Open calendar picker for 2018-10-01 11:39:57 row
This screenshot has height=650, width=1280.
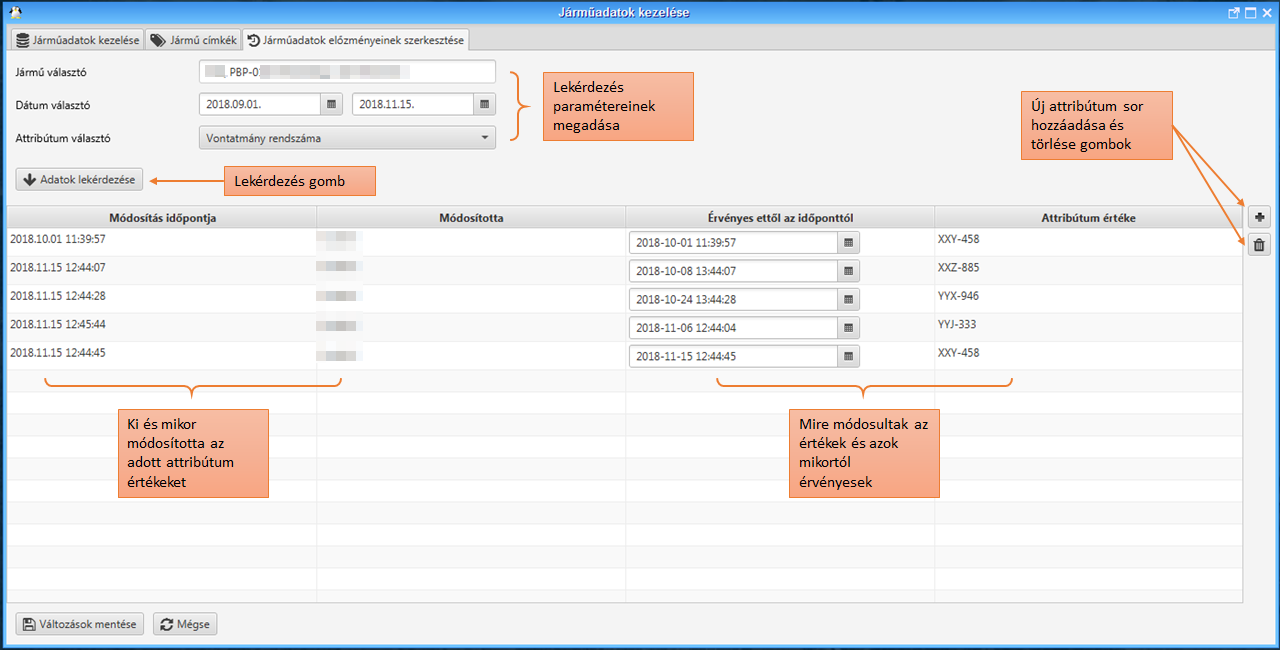pyautogui.click(x=848, y=242)
